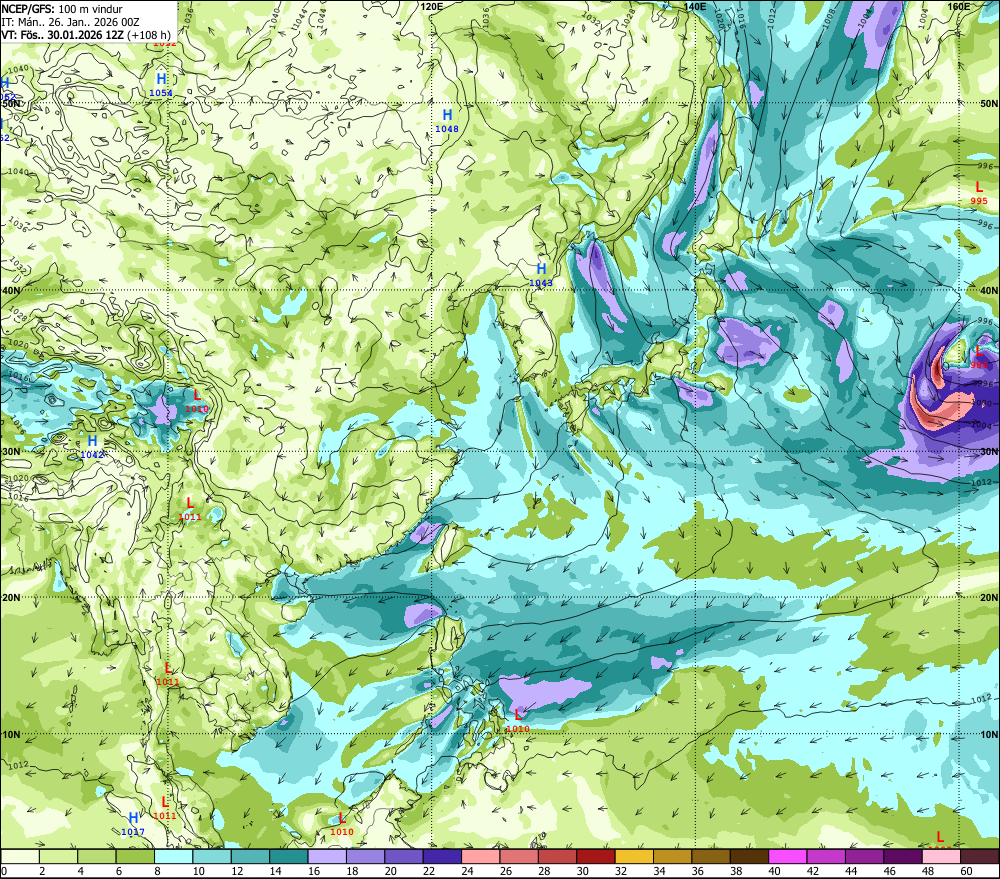Image resolution: width=1000 pixels, height=879 pixels.
Task: Select the H 1042 high pressure marker
Action: (x=92, y=447)
